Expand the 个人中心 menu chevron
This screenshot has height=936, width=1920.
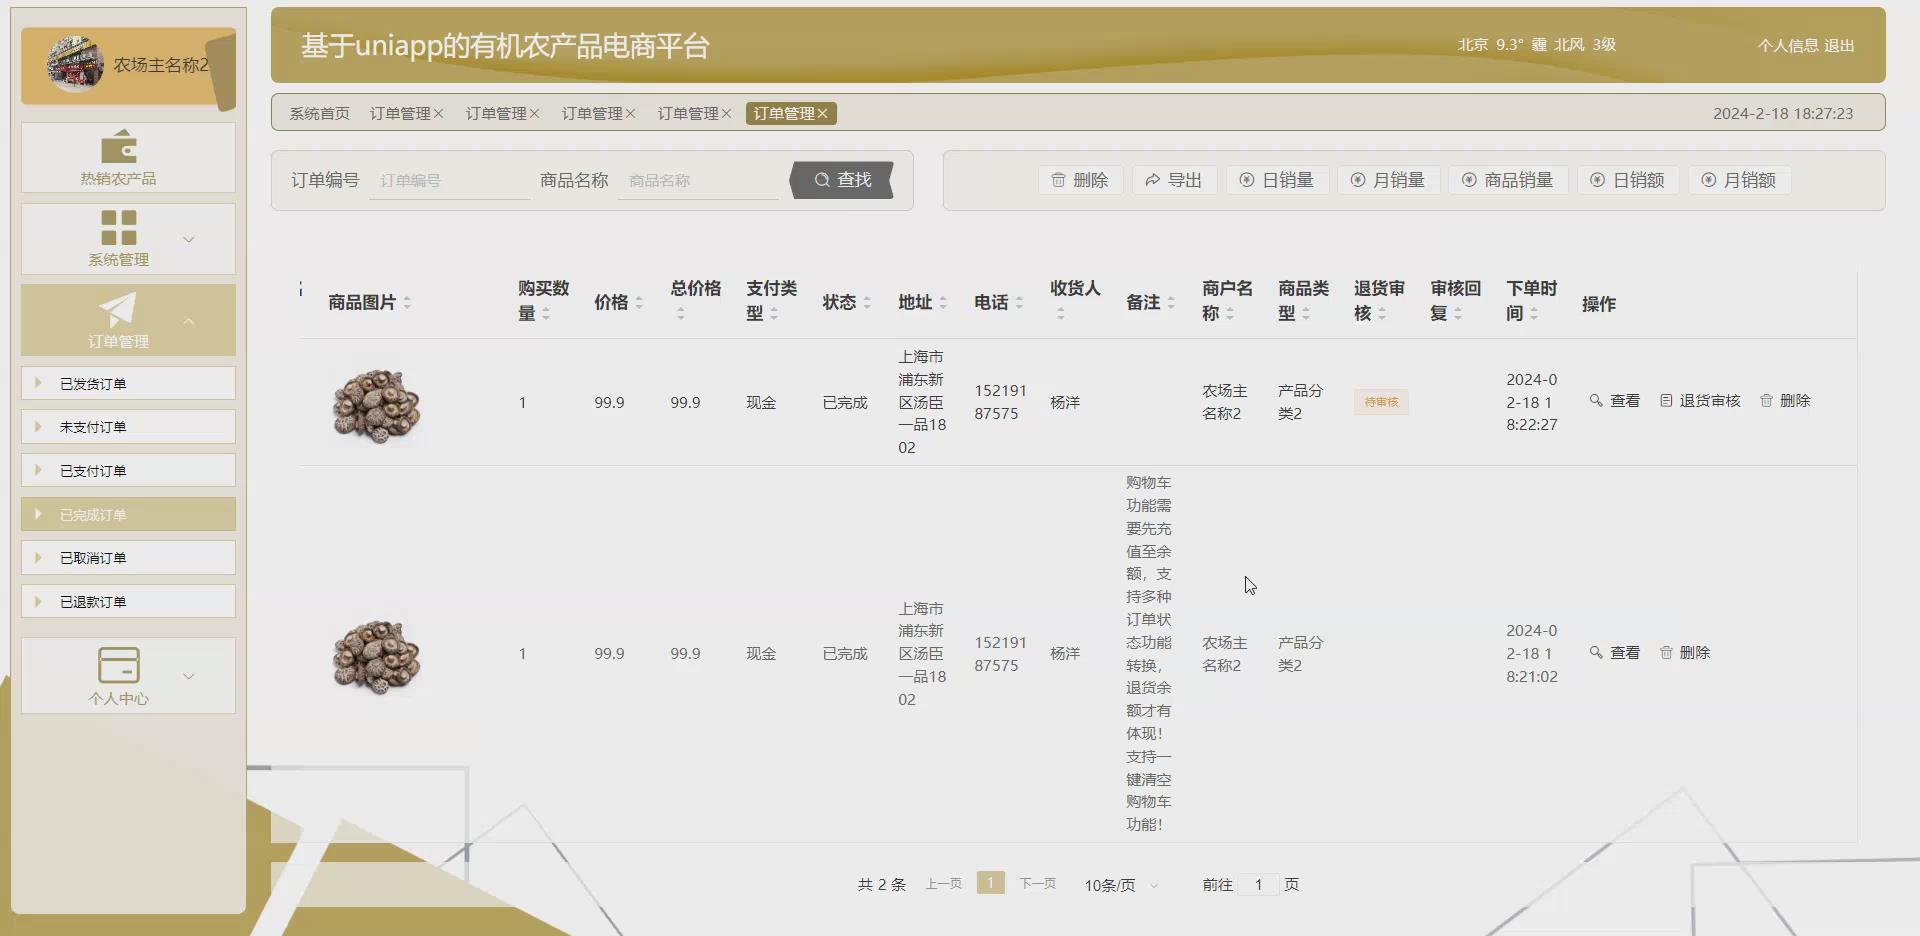pos(189,676)
